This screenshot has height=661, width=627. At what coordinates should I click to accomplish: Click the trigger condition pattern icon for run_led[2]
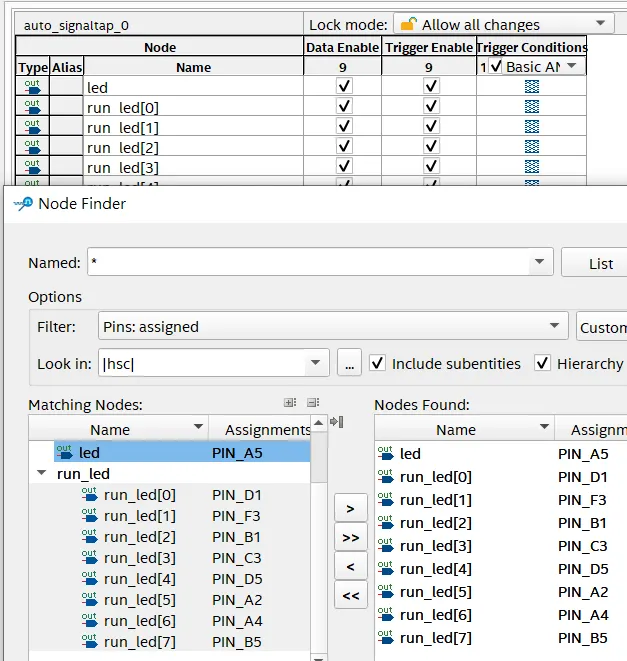[x=532, y=146]
